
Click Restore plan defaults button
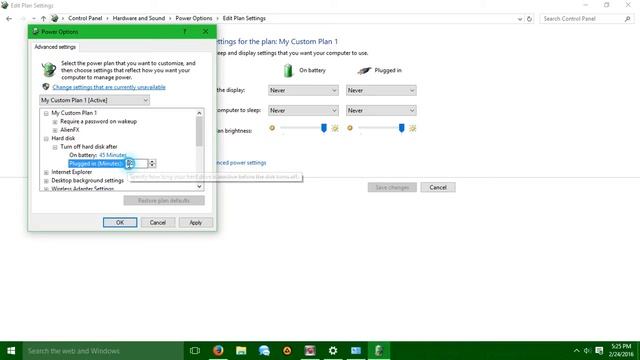tap(164, 200)
